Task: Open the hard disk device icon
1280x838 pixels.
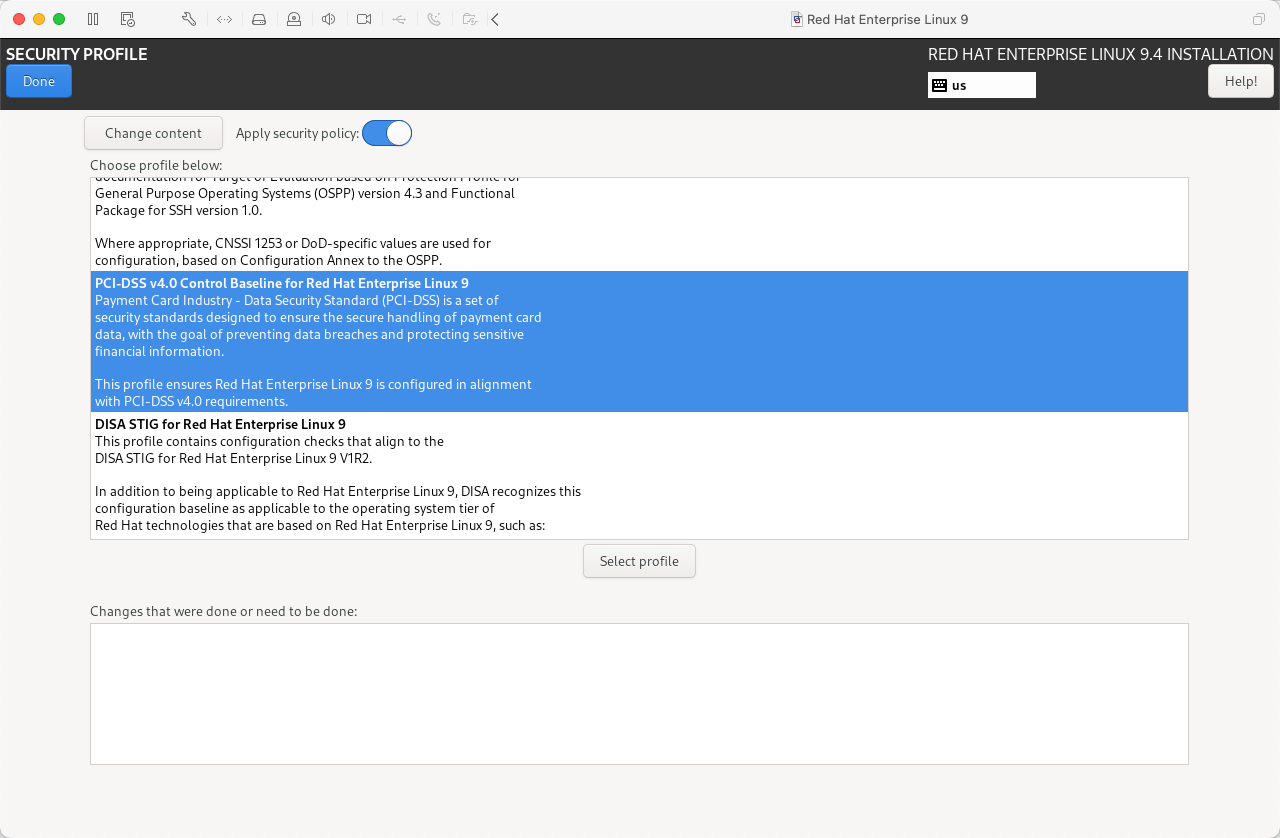Action: (x=259, y=19)
